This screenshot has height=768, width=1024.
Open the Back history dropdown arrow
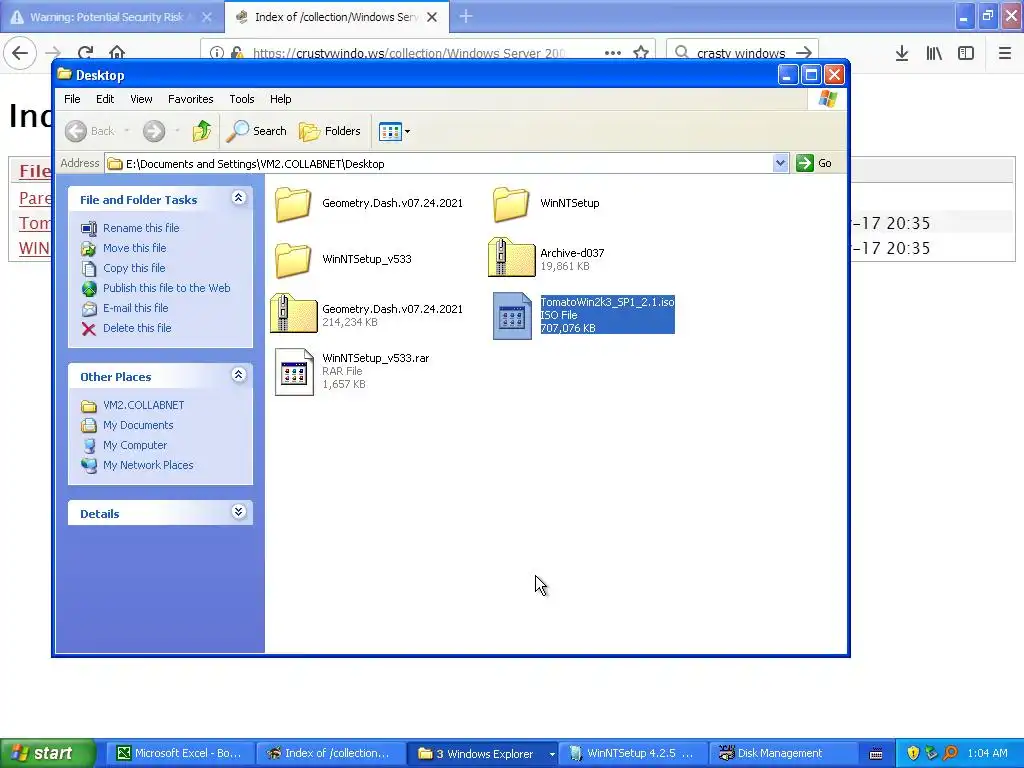click(127, 131)
